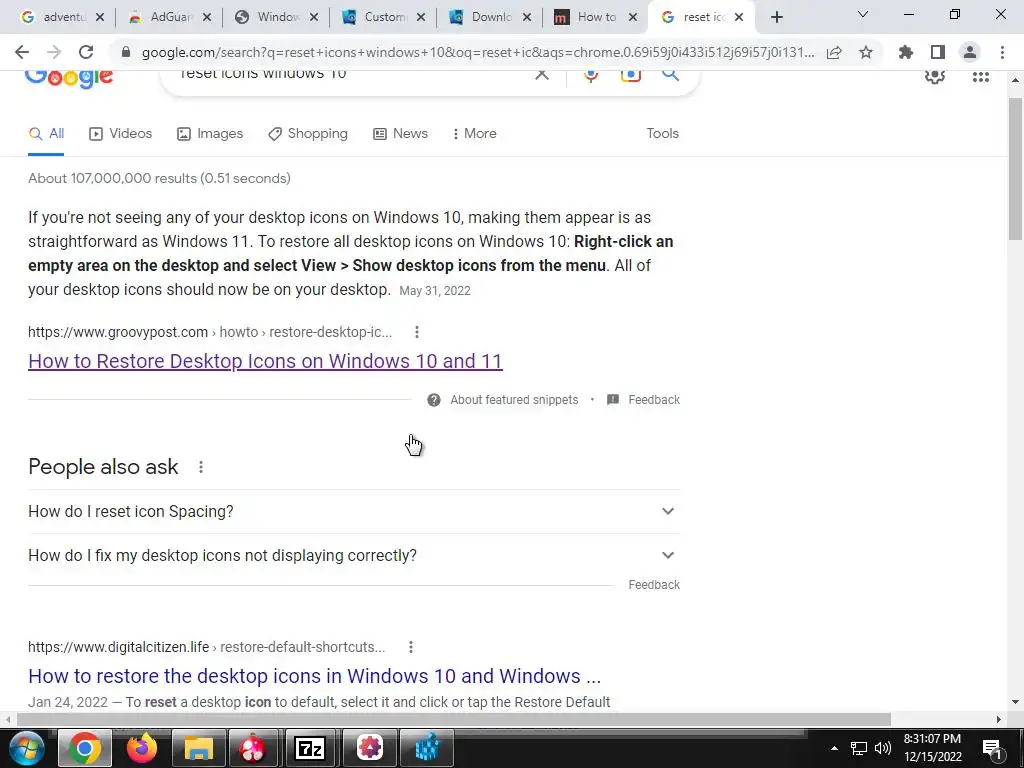
Task: Open Chrome extensions puzzle icon
Action: click(906, 52)
